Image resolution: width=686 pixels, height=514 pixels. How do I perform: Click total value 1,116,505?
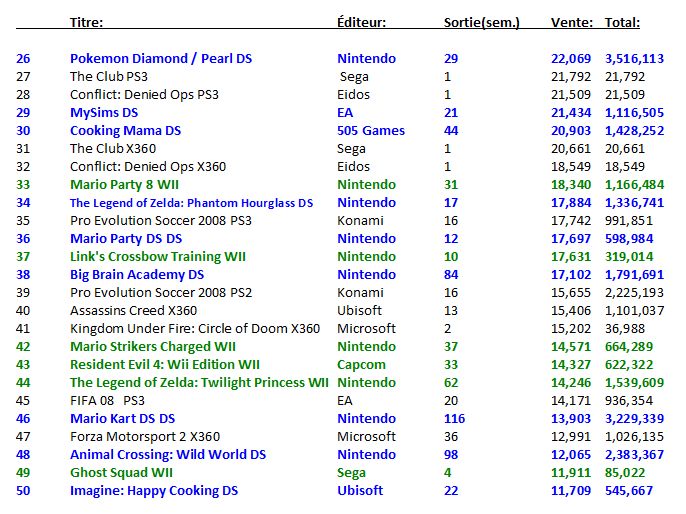(x=634, y=113)
